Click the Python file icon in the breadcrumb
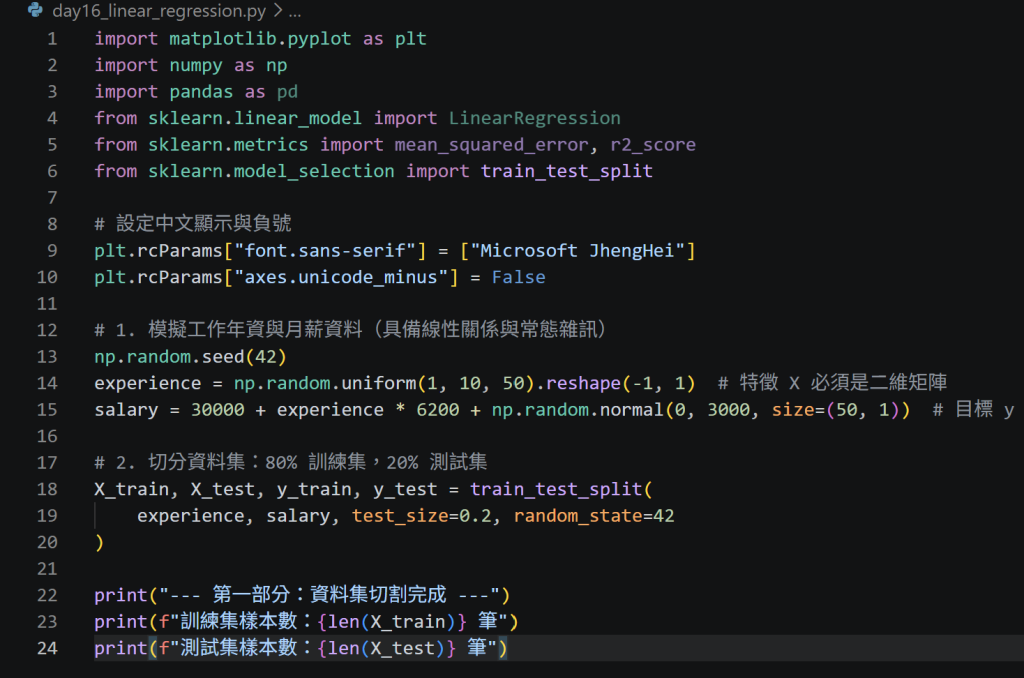1024x678 pixels. tap(35, 10)
